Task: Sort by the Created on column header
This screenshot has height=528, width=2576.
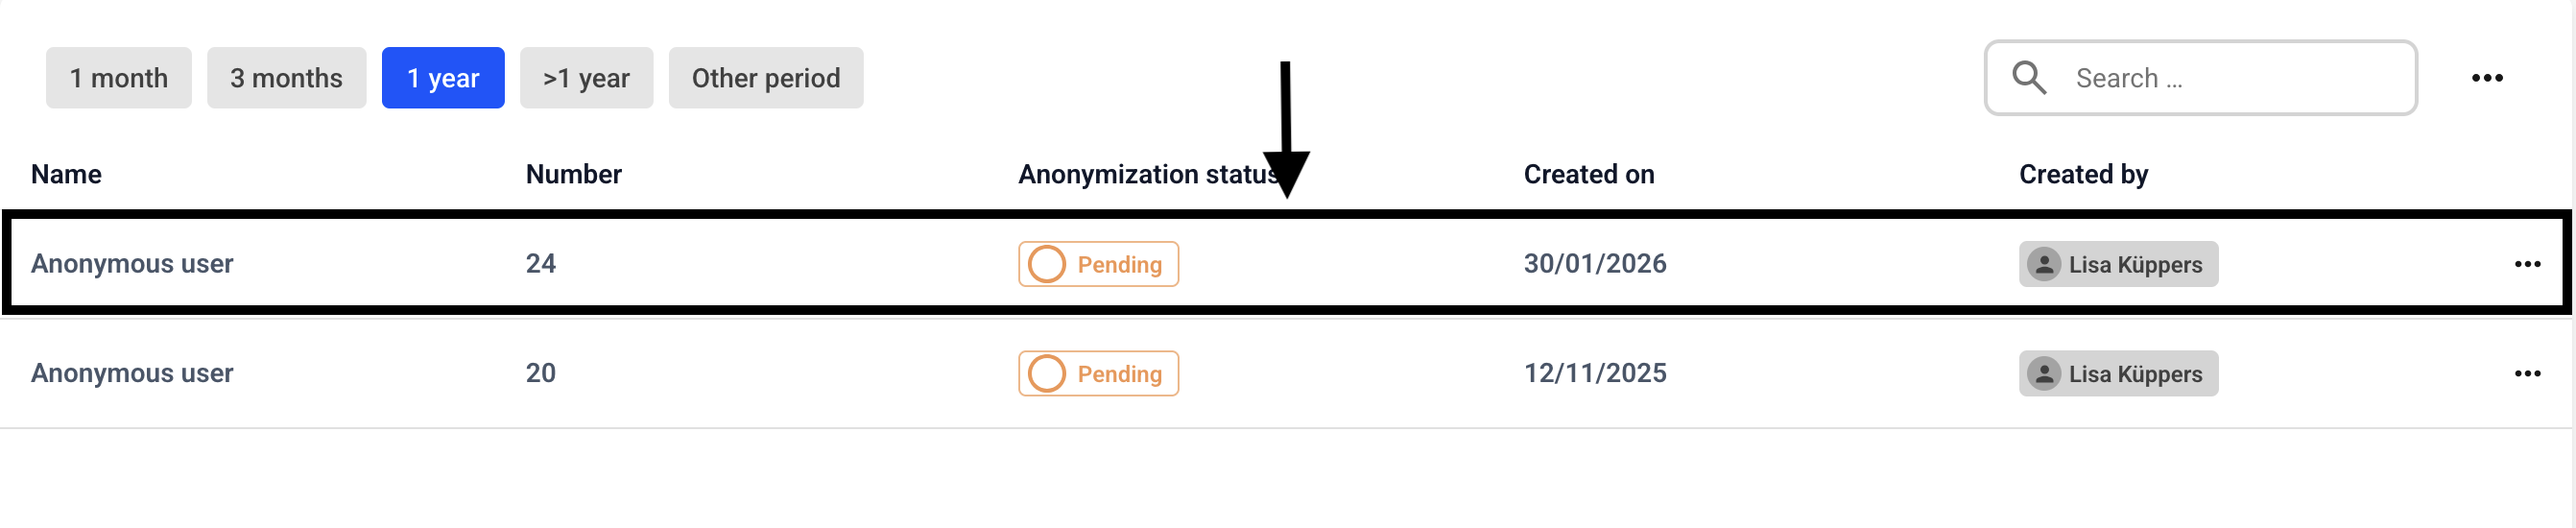Action: (1588, 174)
